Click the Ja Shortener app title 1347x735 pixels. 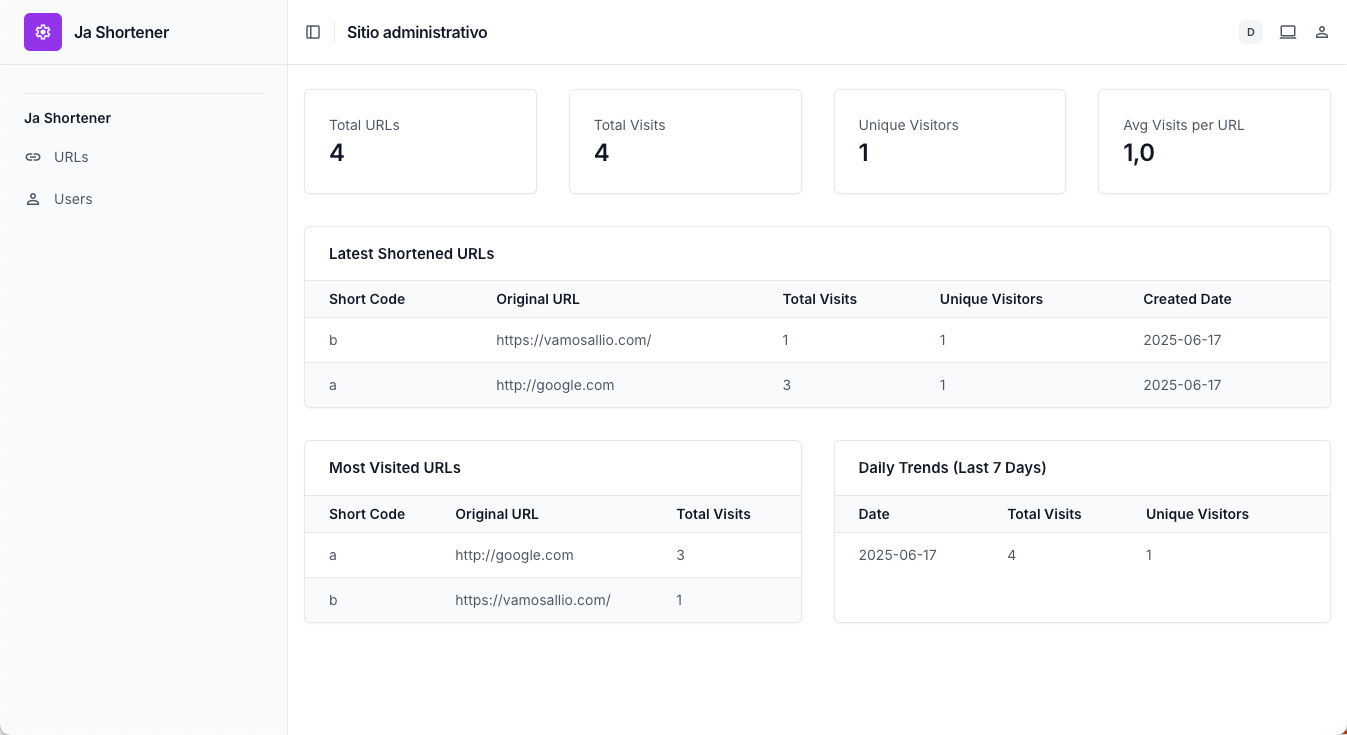(x=121, y=31)
